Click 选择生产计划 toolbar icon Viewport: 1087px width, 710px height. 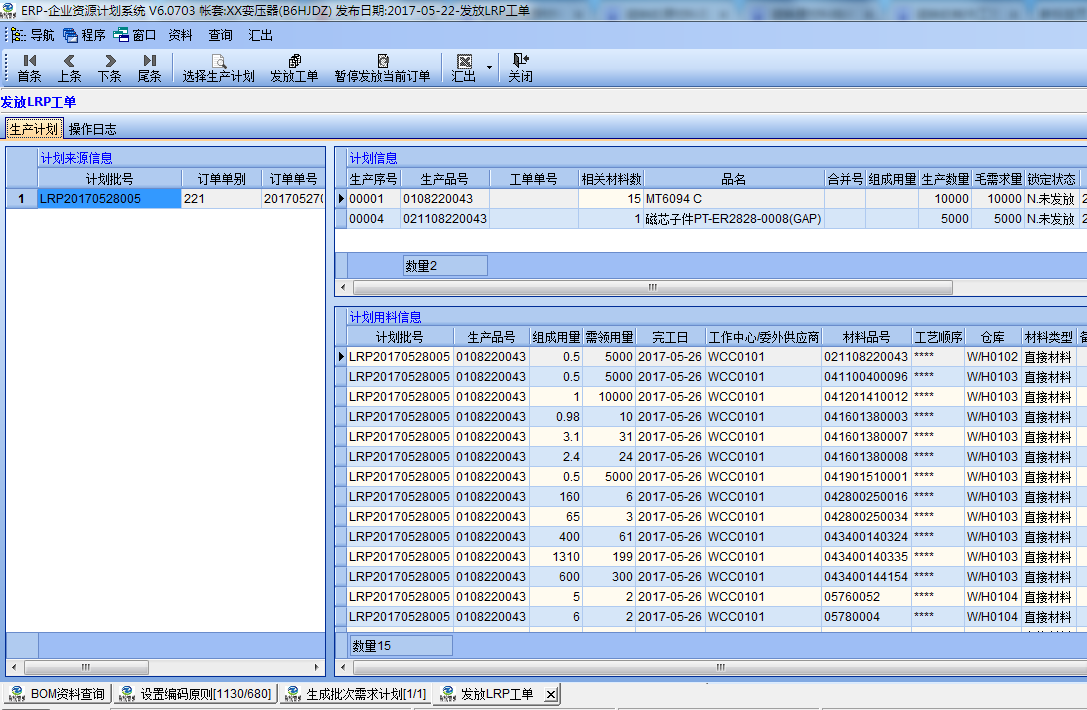218,68
